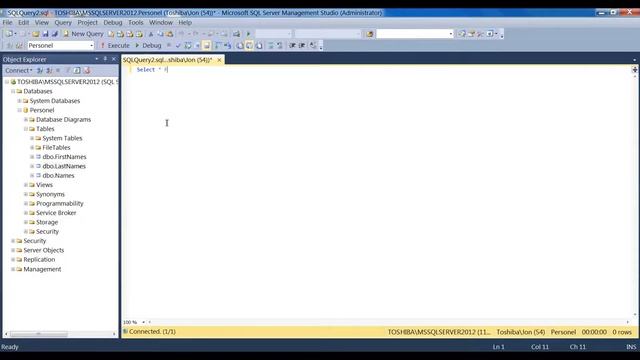
Task: Click the New Project icon
Action: [x=9, y=34]
